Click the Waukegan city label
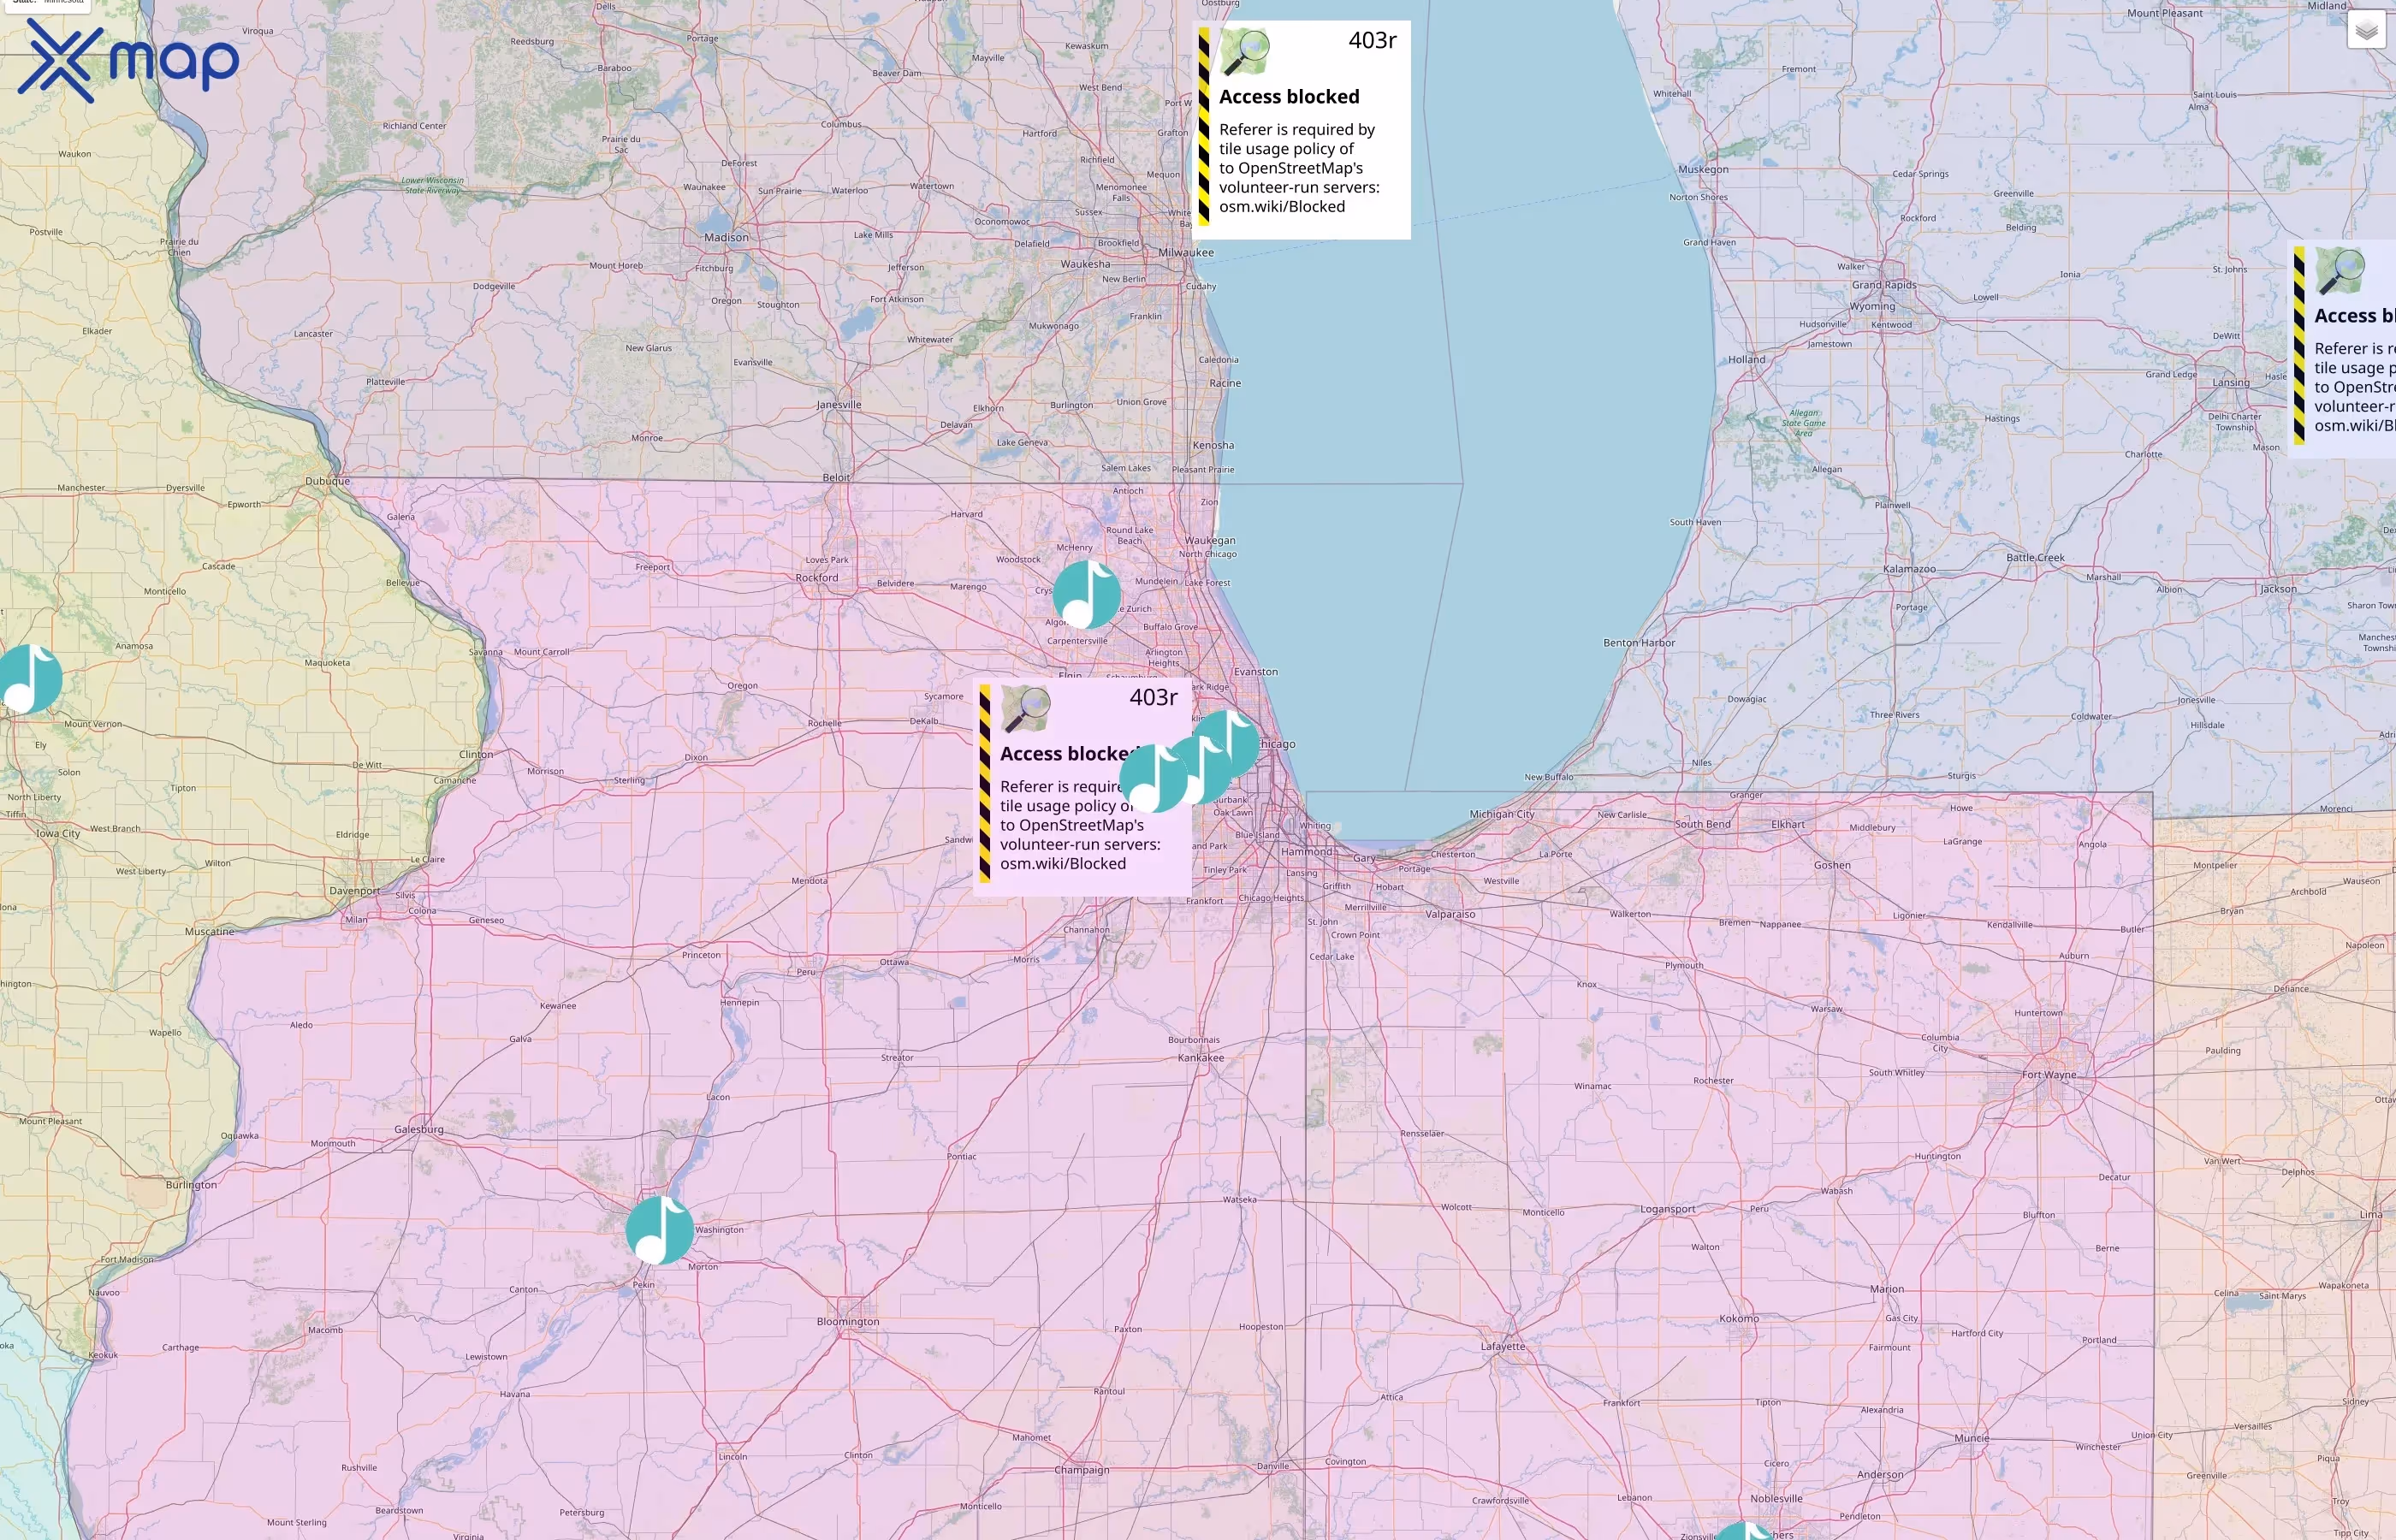2396x1540 pixels. (x=1209, y=540)
